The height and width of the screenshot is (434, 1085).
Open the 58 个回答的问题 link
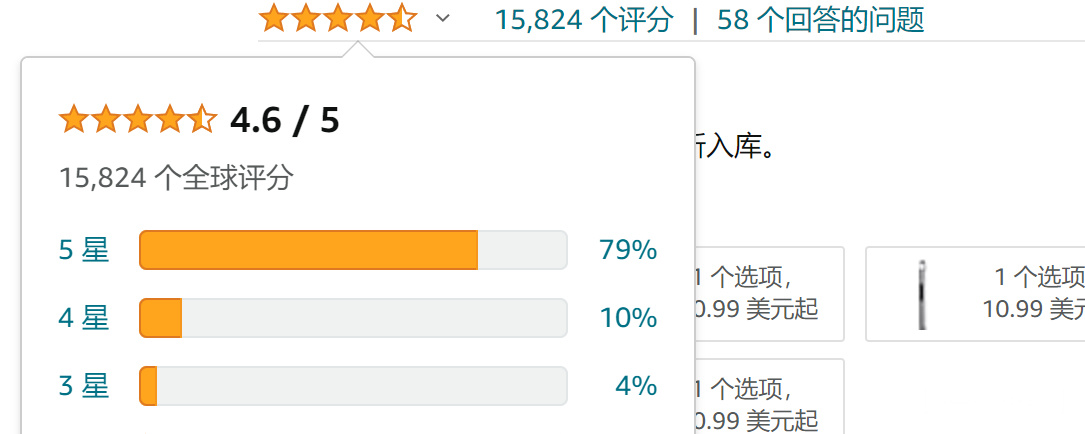[x=821, y=19]
